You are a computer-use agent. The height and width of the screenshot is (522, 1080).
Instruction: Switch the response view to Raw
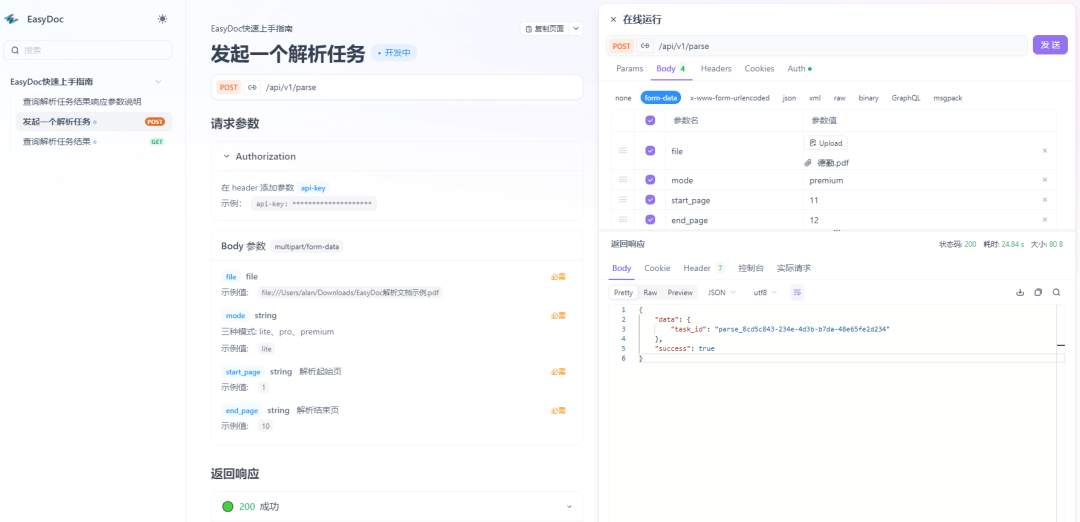click(x=650, y=292)
